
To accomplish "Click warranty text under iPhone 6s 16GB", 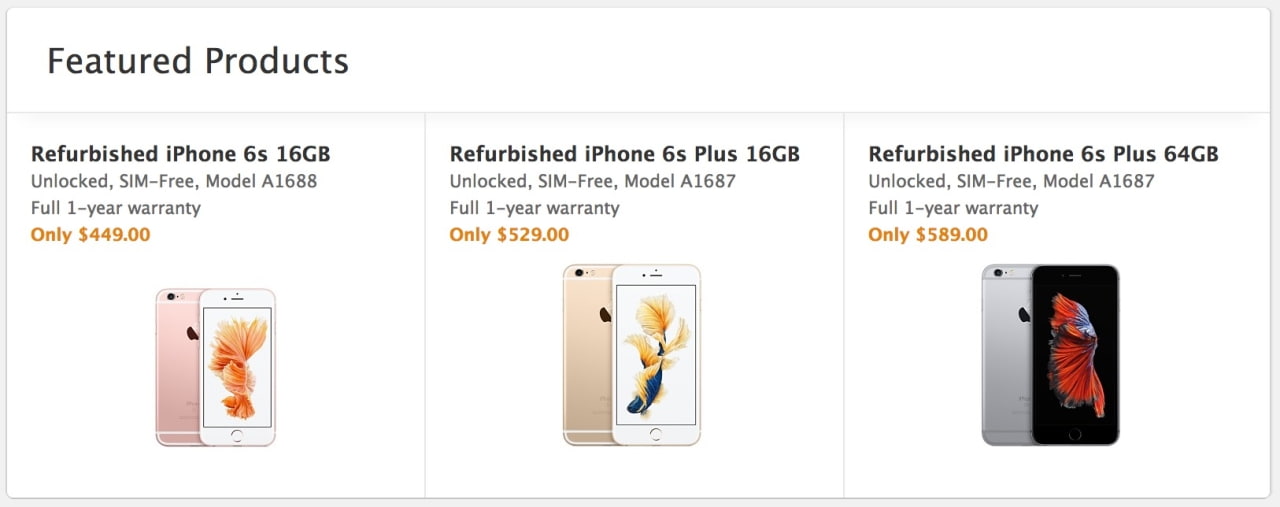I will tap(116, 208).
